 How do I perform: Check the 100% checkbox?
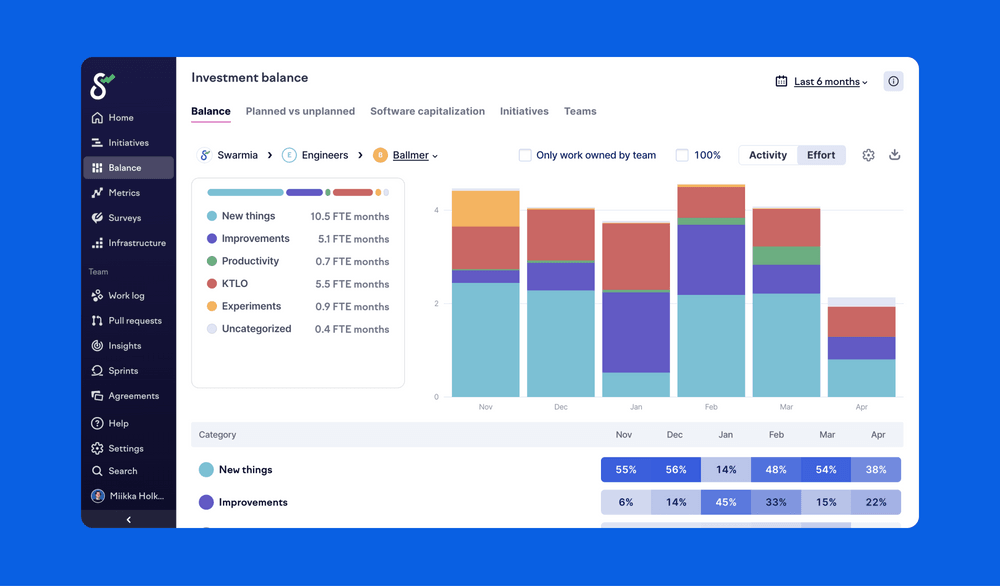tap(681, 155)
